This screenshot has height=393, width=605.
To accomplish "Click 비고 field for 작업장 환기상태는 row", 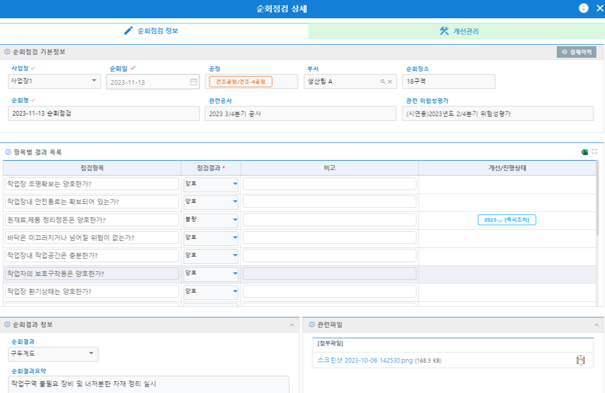I will pyautogui.click(x=330, y=291).
